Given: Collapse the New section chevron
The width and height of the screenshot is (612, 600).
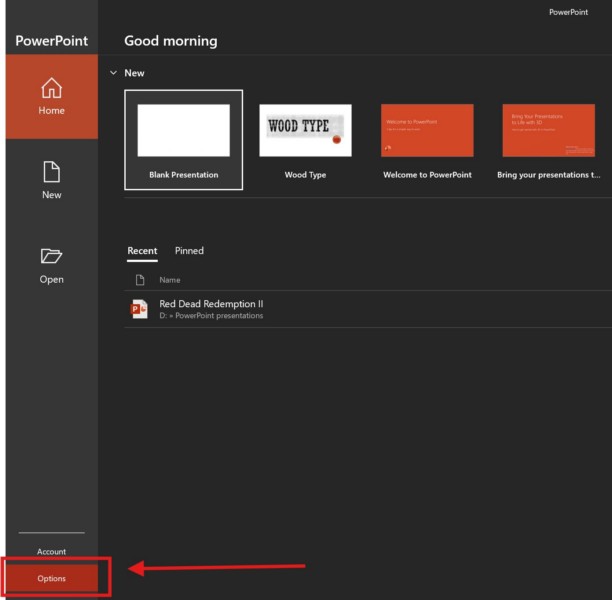Looking at the screenshot, I should coord(113,73).
